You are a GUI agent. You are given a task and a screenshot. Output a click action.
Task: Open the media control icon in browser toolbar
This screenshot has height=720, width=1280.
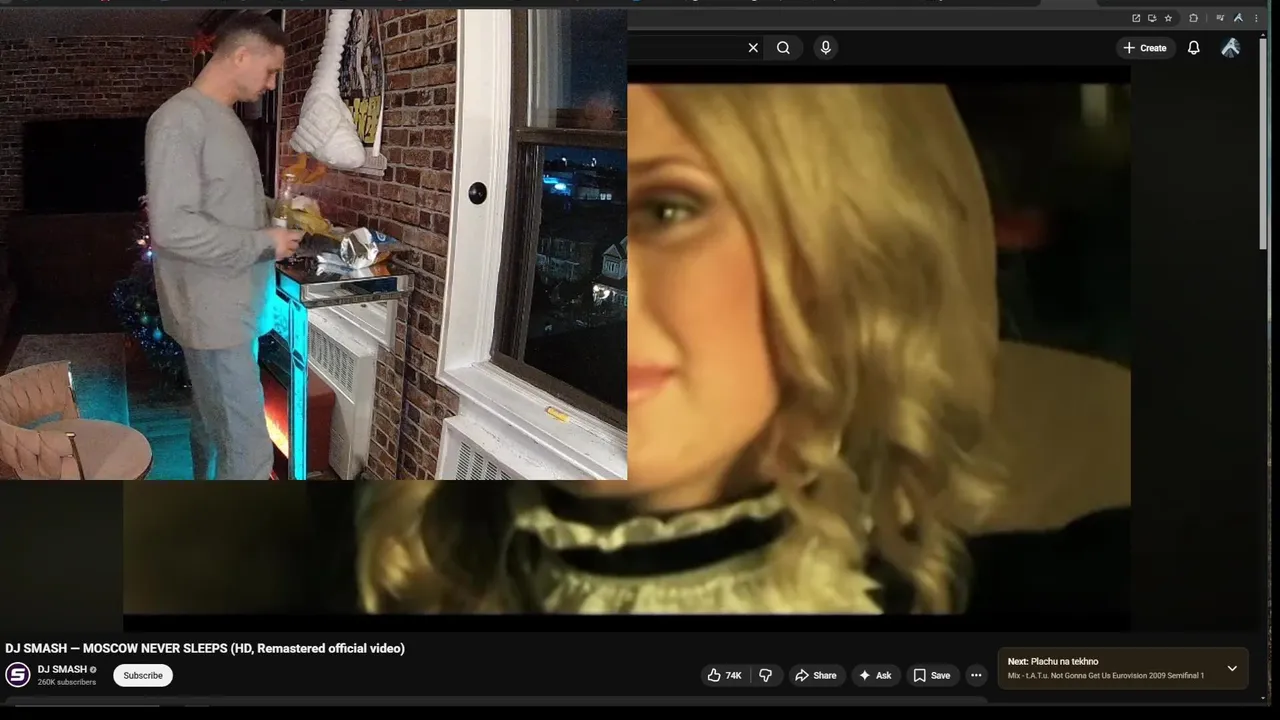click(x=1220, y=18)
